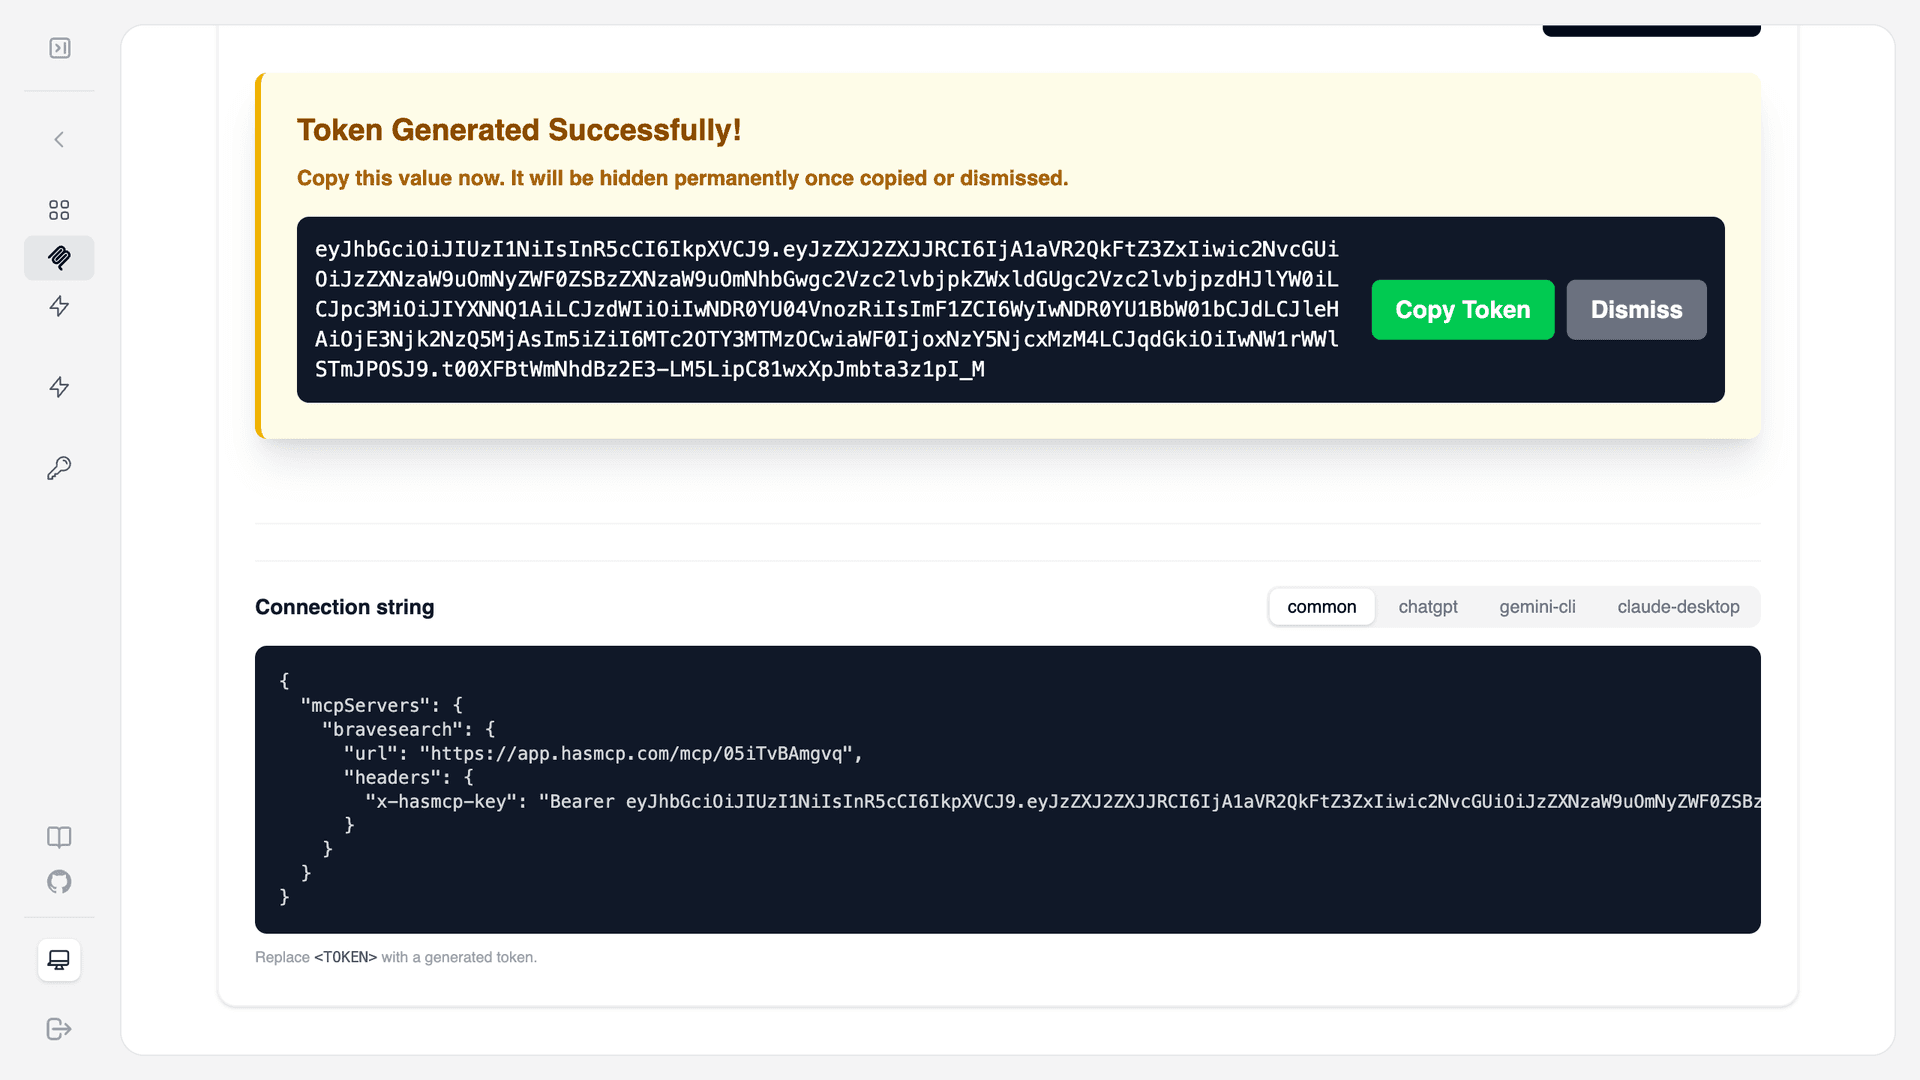Select the claude-desktop tab
Screen dimensions: 1920x1080
pos(1678,607)
